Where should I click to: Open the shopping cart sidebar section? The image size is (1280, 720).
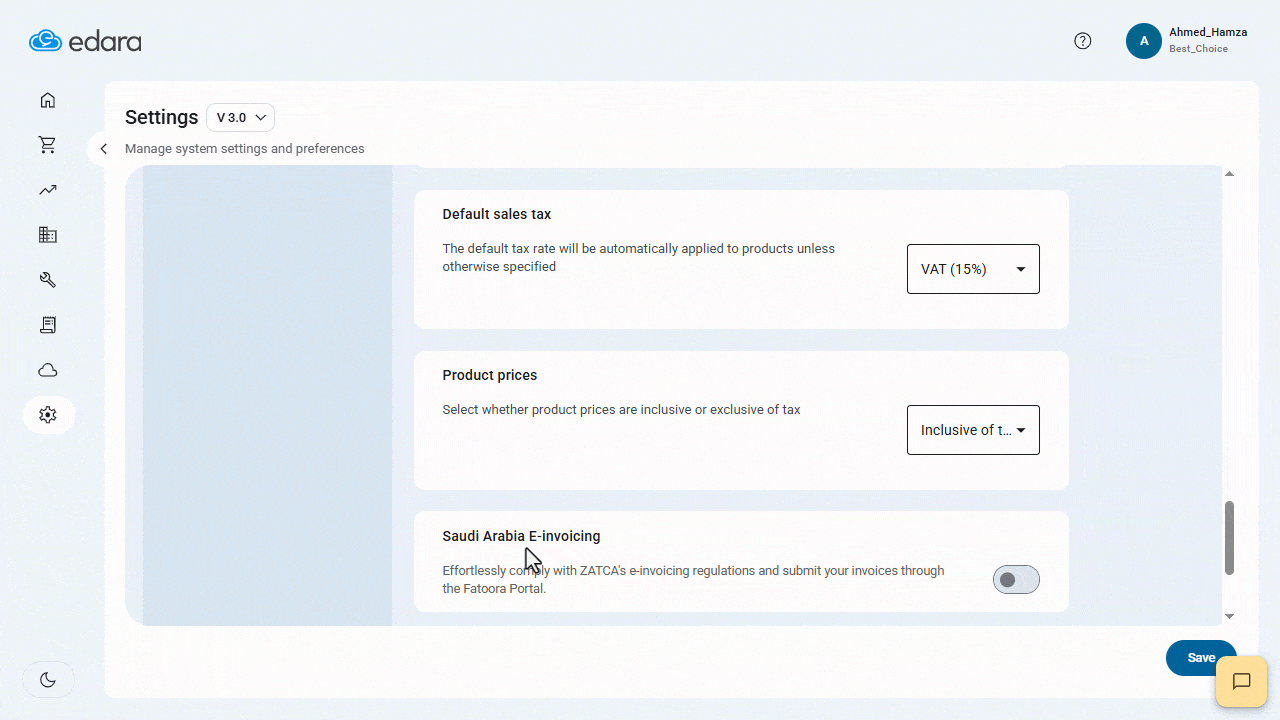47,145
